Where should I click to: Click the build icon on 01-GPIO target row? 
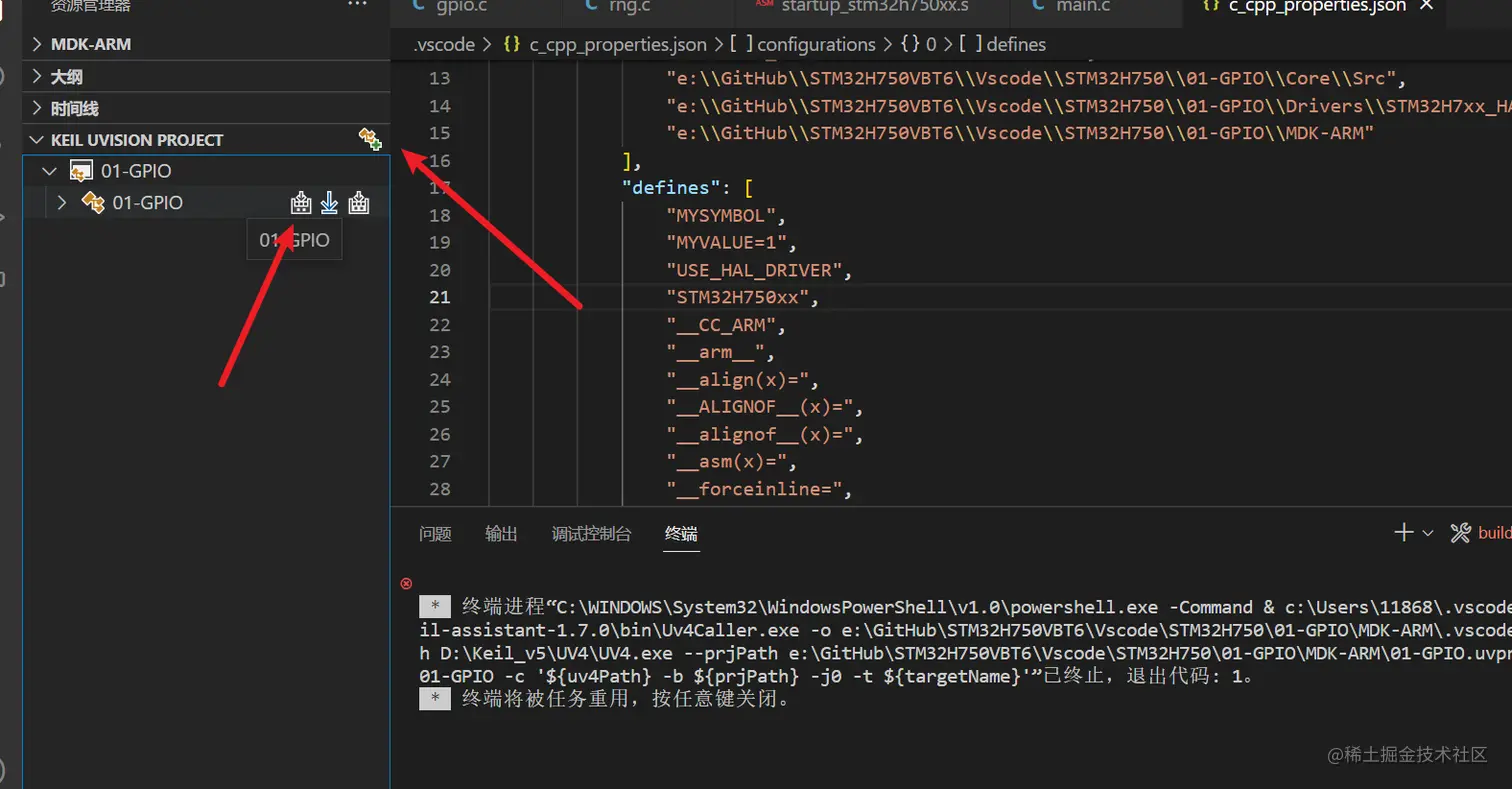click(301, 203)
